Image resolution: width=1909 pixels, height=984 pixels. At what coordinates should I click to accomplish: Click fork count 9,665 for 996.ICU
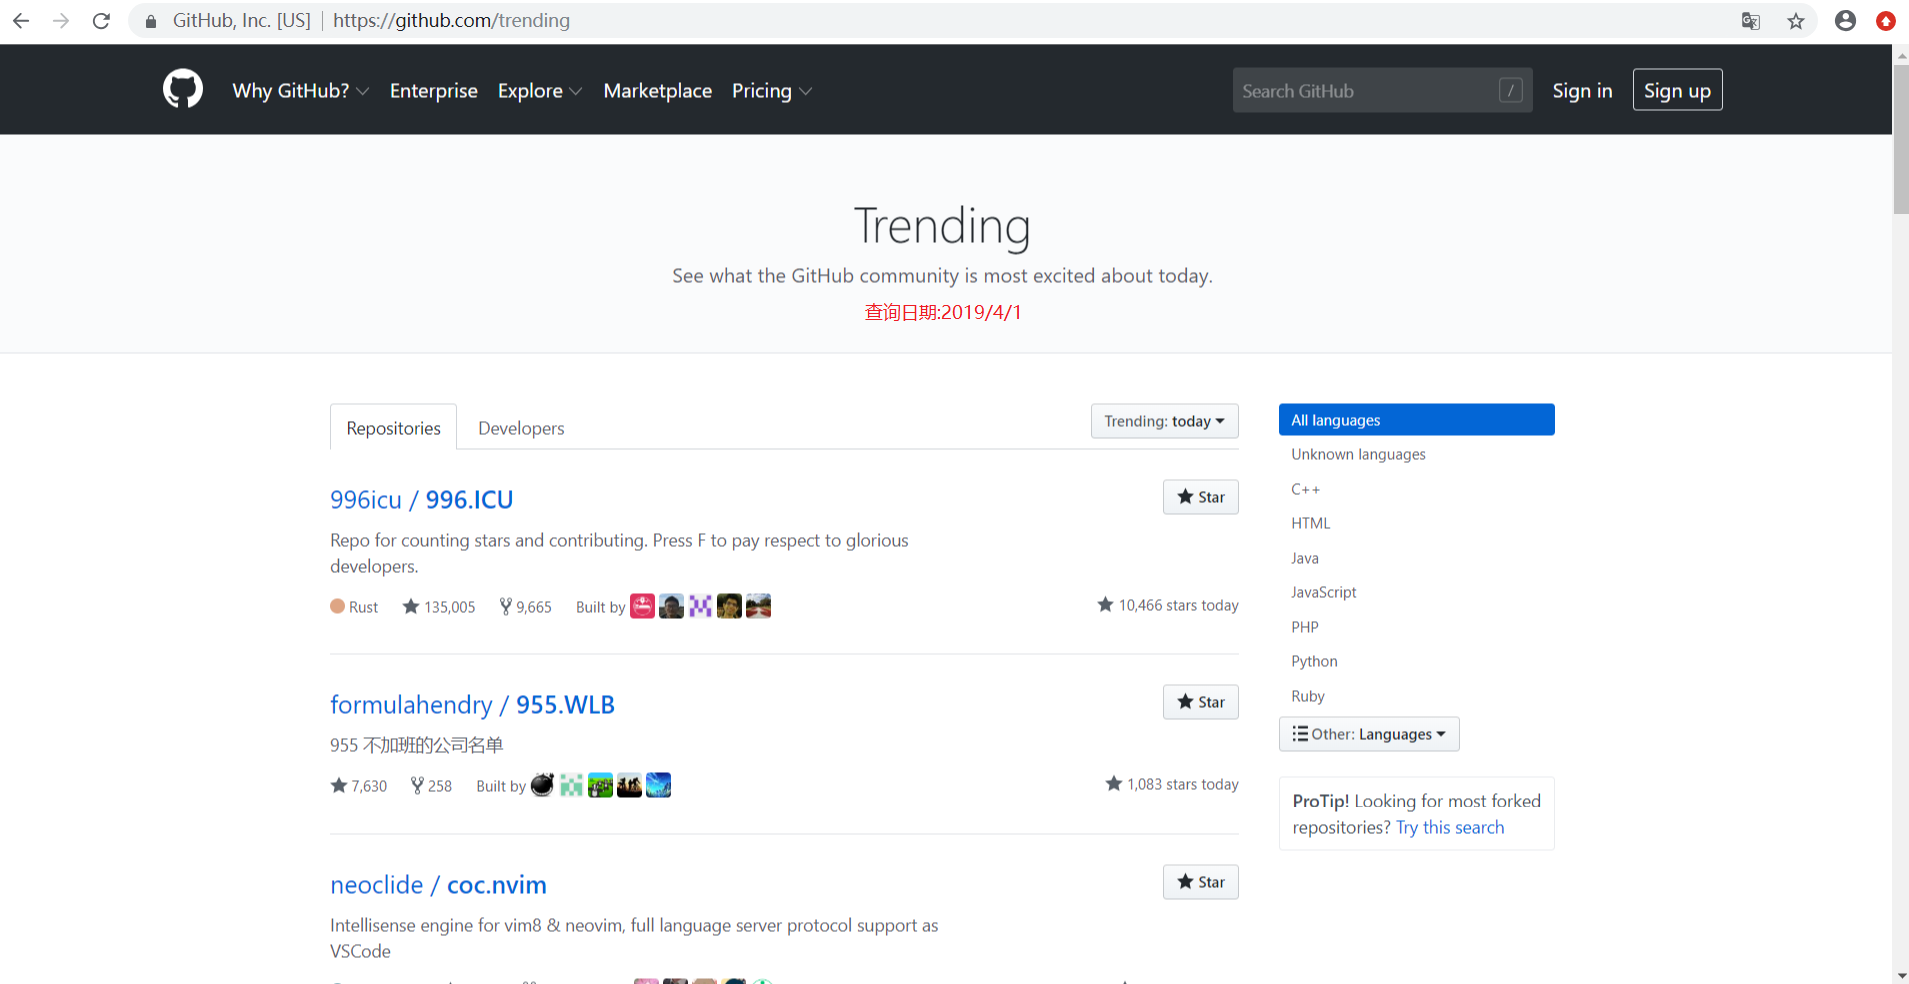pos(526,607)
